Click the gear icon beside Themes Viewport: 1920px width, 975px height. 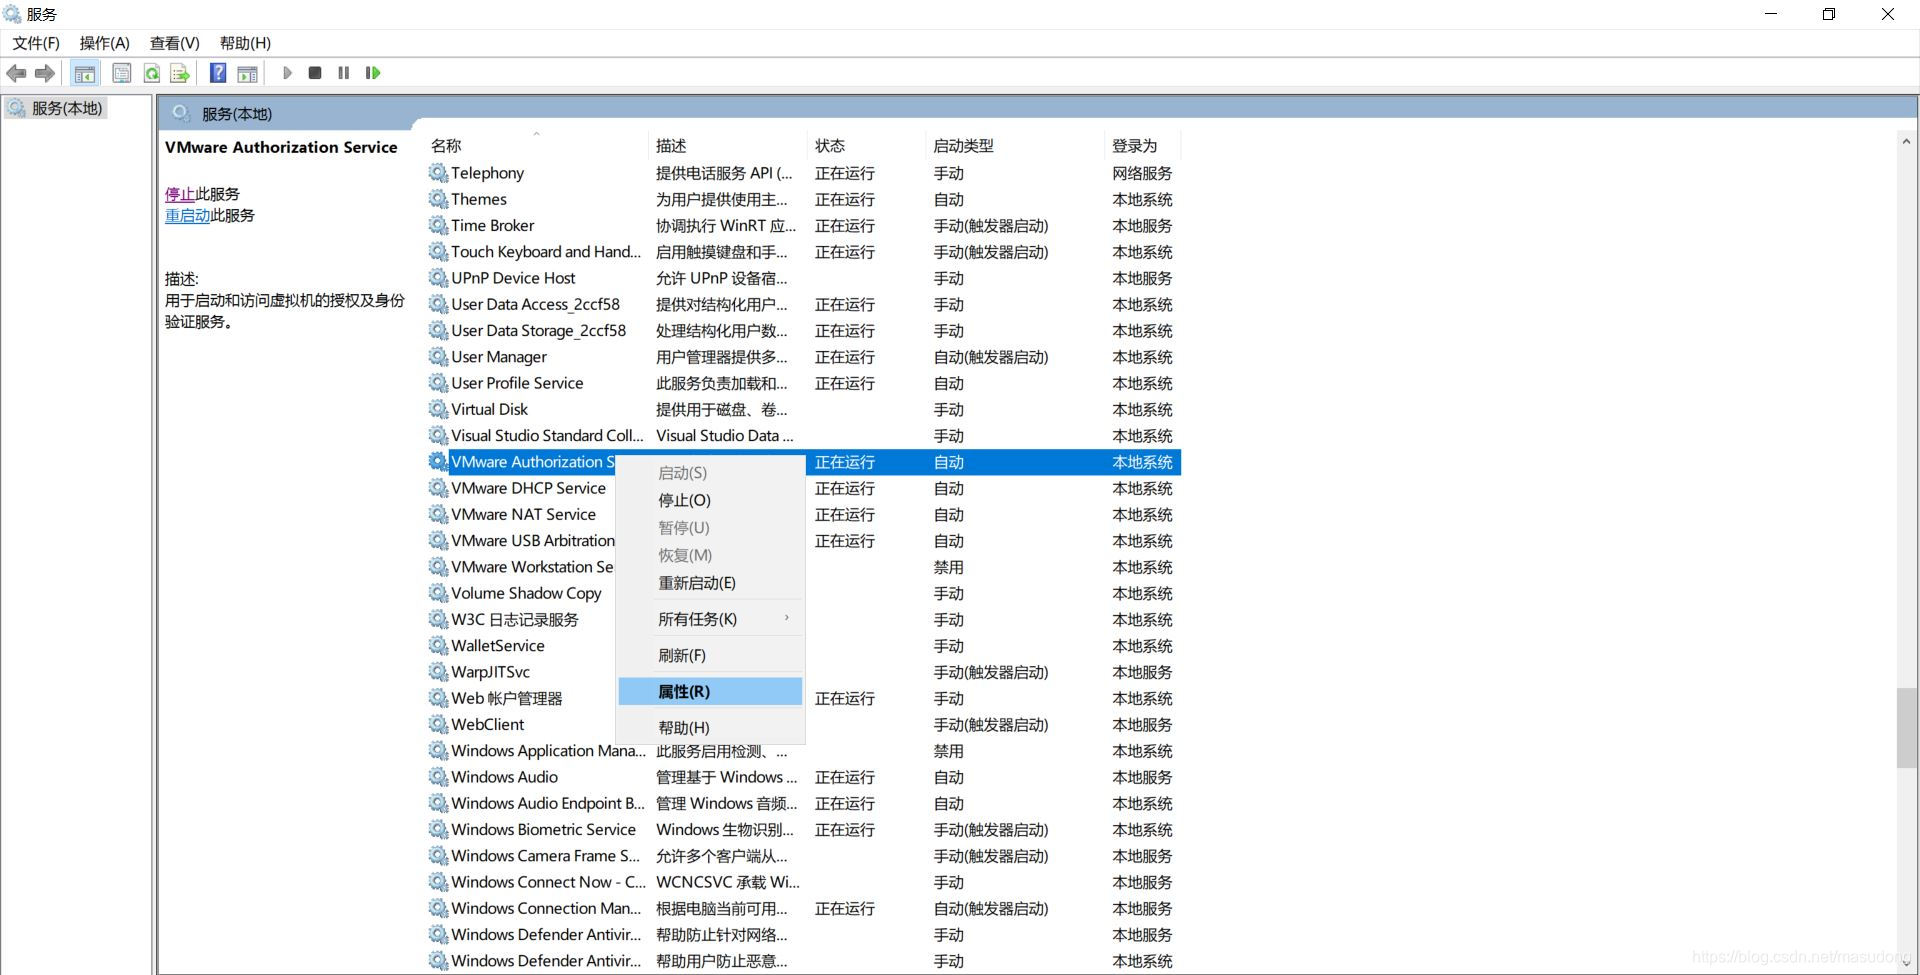pos(438,199)
